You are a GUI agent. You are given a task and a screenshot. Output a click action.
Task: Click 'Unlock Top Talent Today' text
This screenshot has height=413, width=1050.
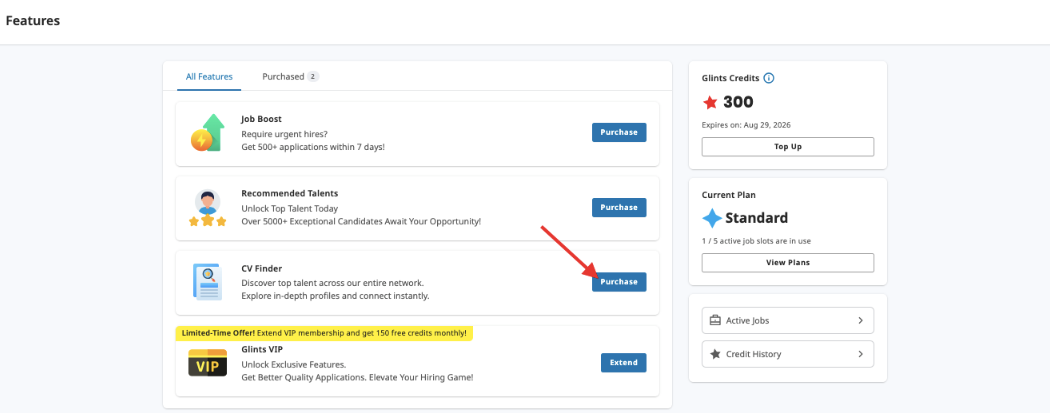pos(289,208)
